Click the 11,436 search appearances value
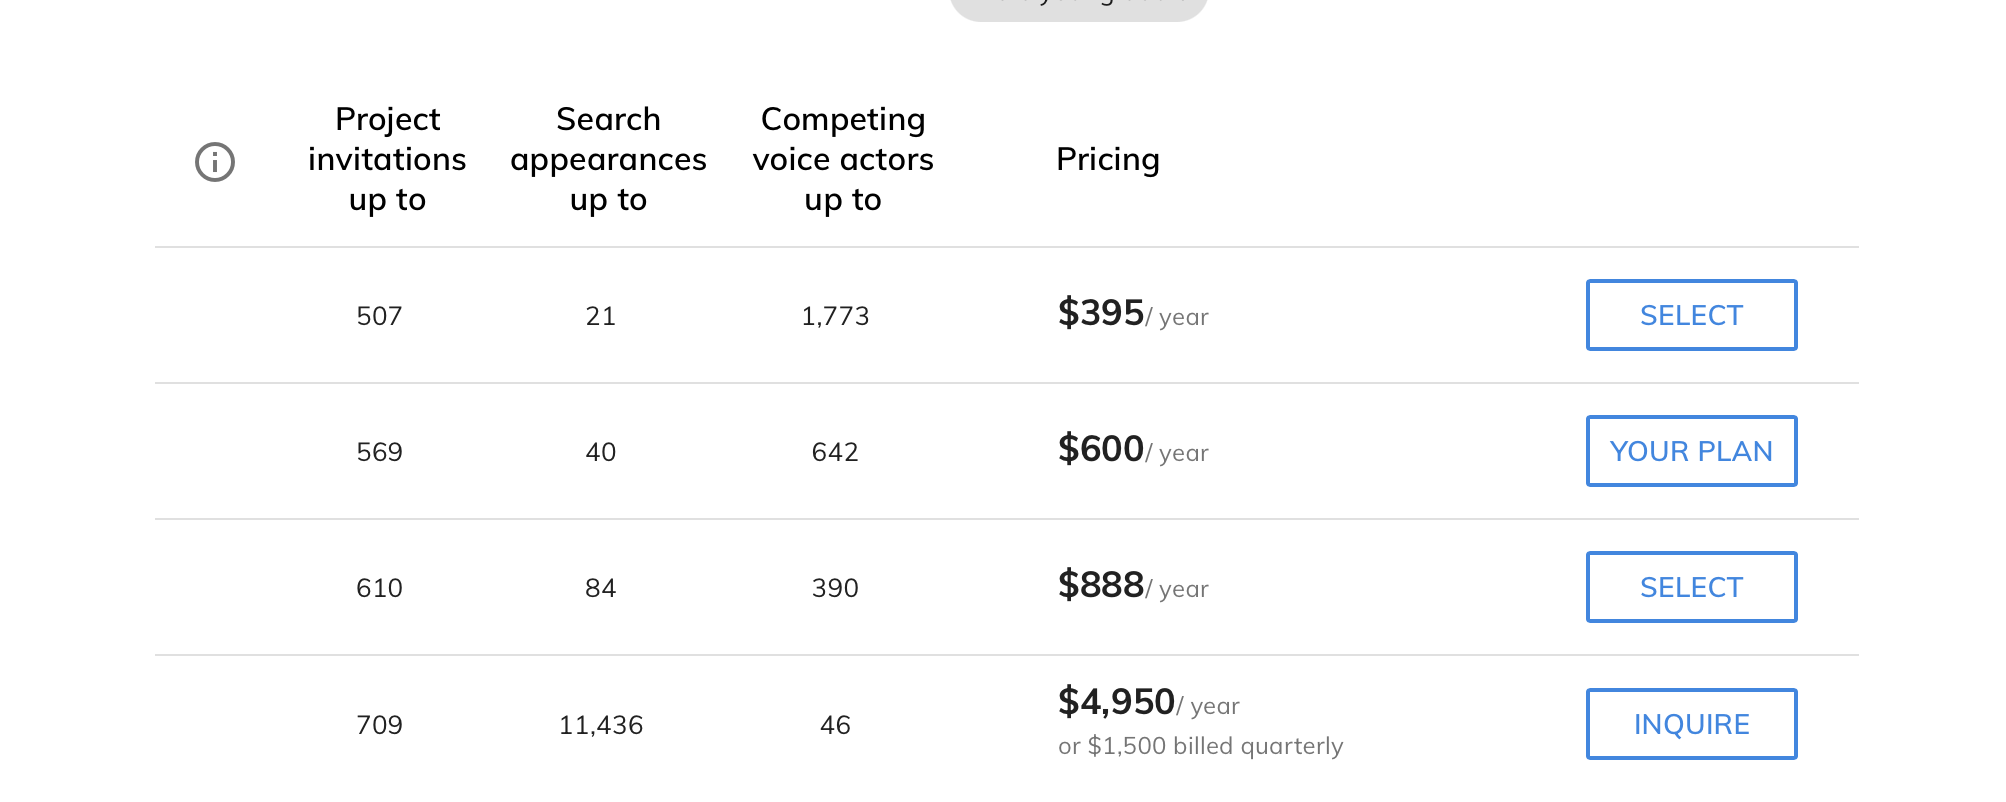Screen dimensions: 2006x802 (600, 725)
